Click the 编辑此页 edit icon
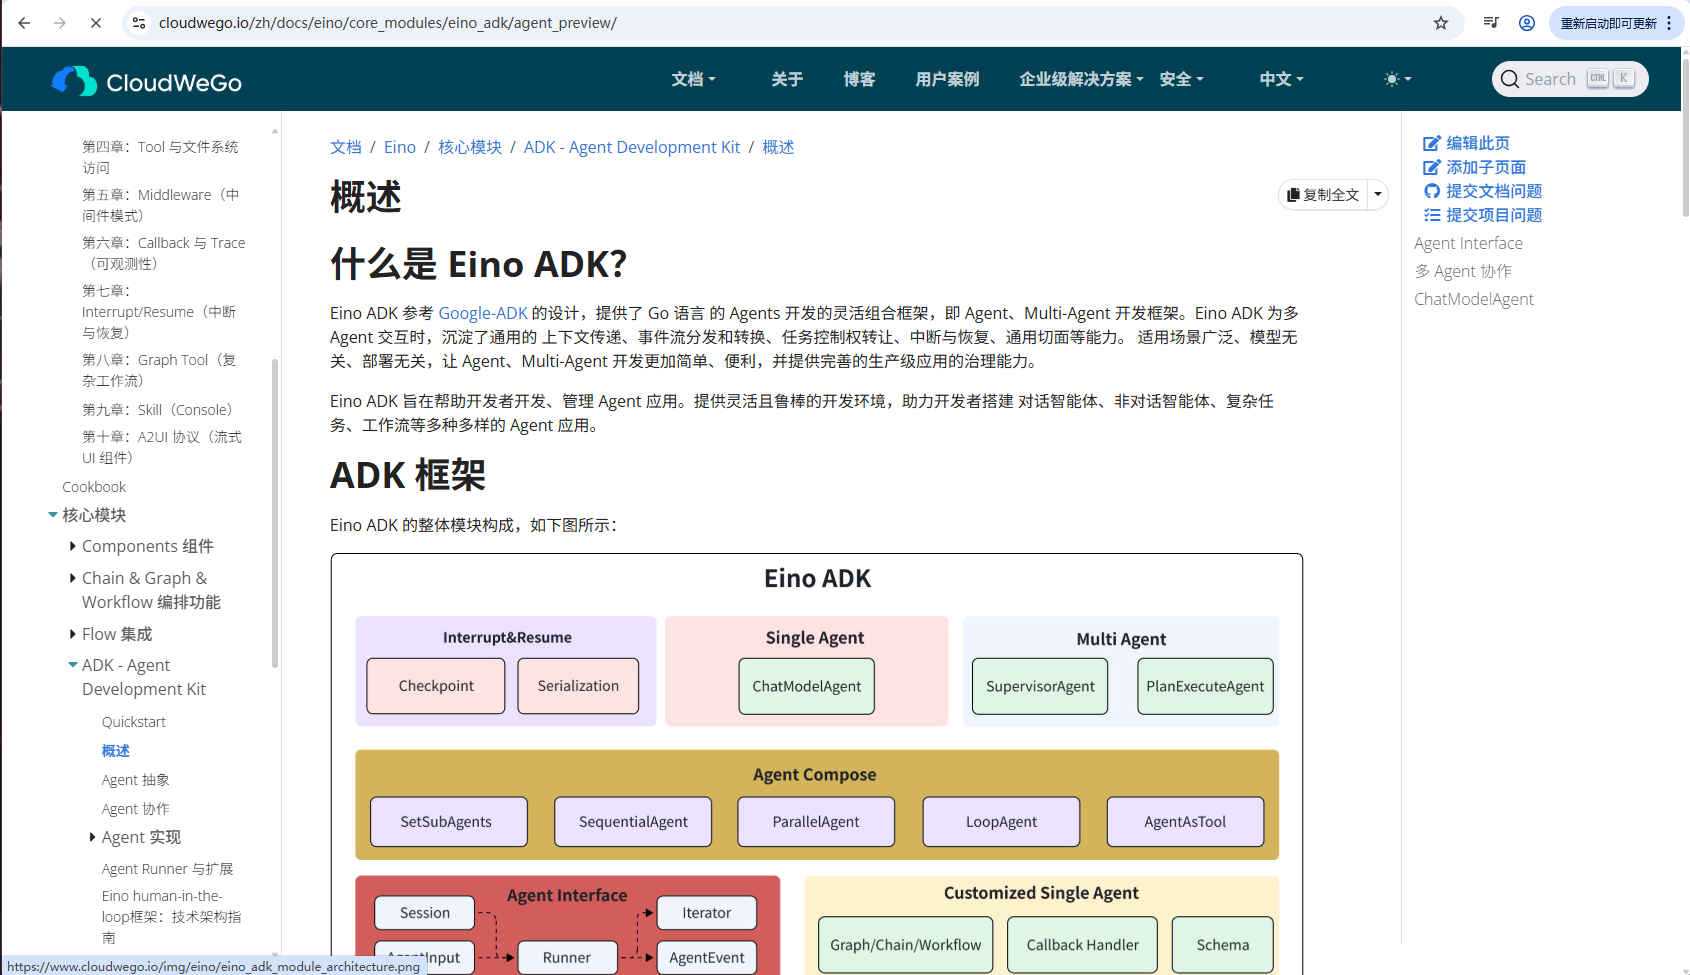Image resolution: width=1690 pixels, height=975 pixels. coord(1432,143)
